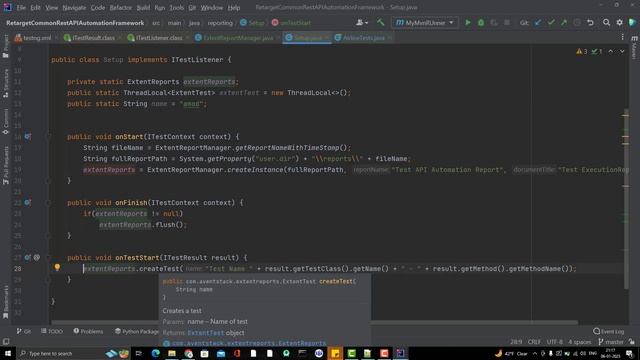Run with coverage icon in toolbar
Viewport: 640px width, 360px height.
click(494, 22)
